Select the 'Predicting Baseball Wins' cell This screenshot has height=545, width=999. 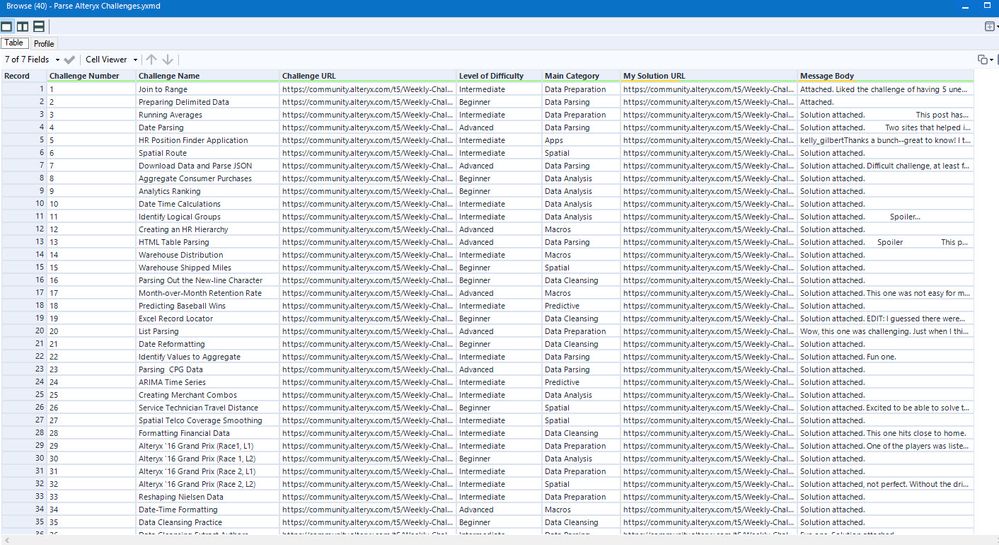(208, 306)
